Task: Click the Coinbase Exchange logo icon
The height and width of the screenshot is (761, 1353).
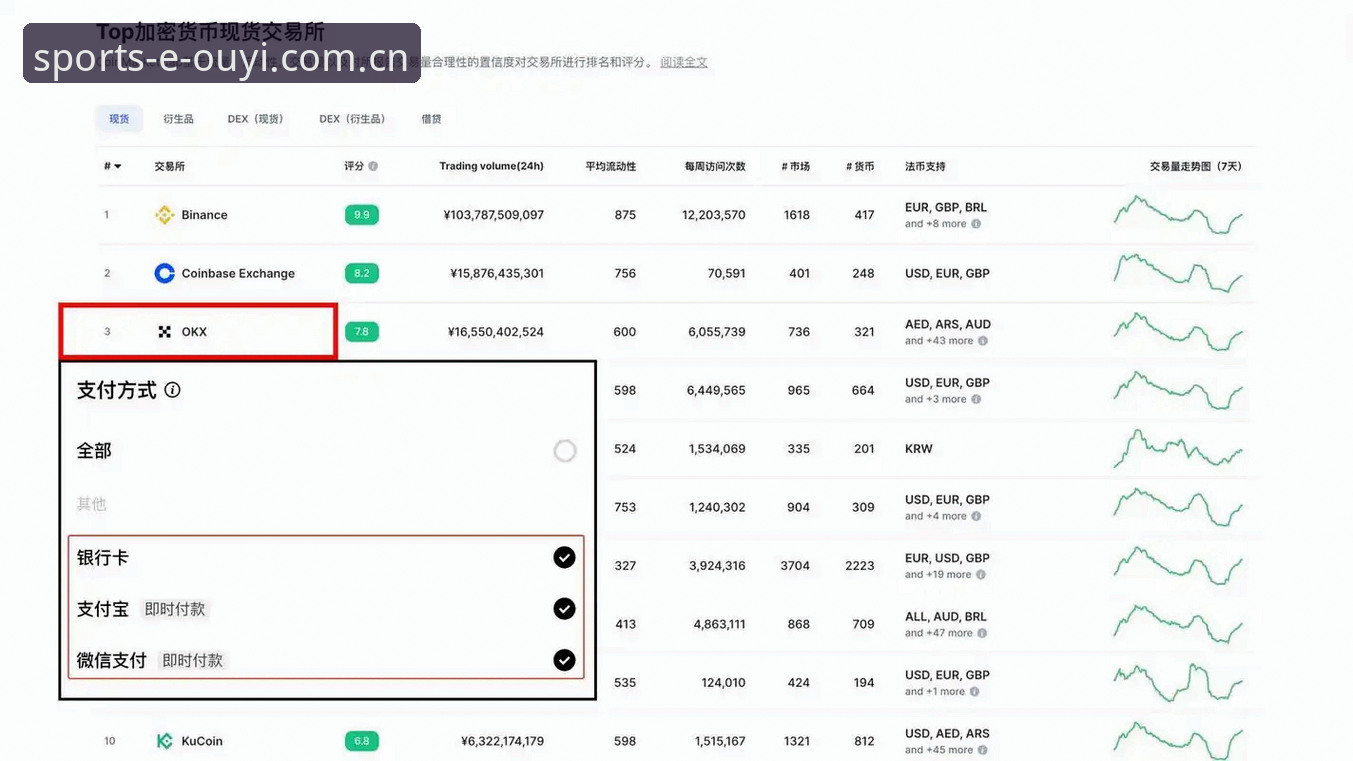Action: point(165,273)
